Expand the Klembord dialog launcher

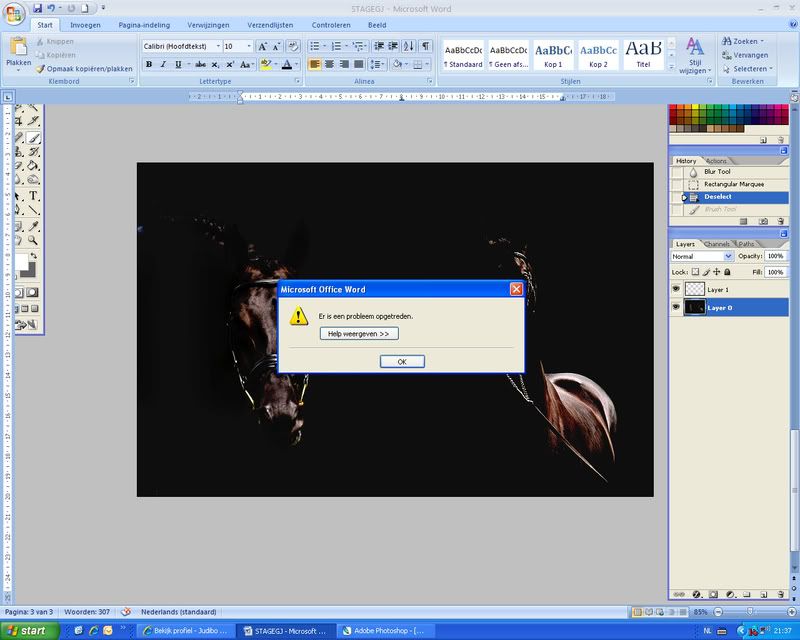pyautogui.click(x=132, y=81)
